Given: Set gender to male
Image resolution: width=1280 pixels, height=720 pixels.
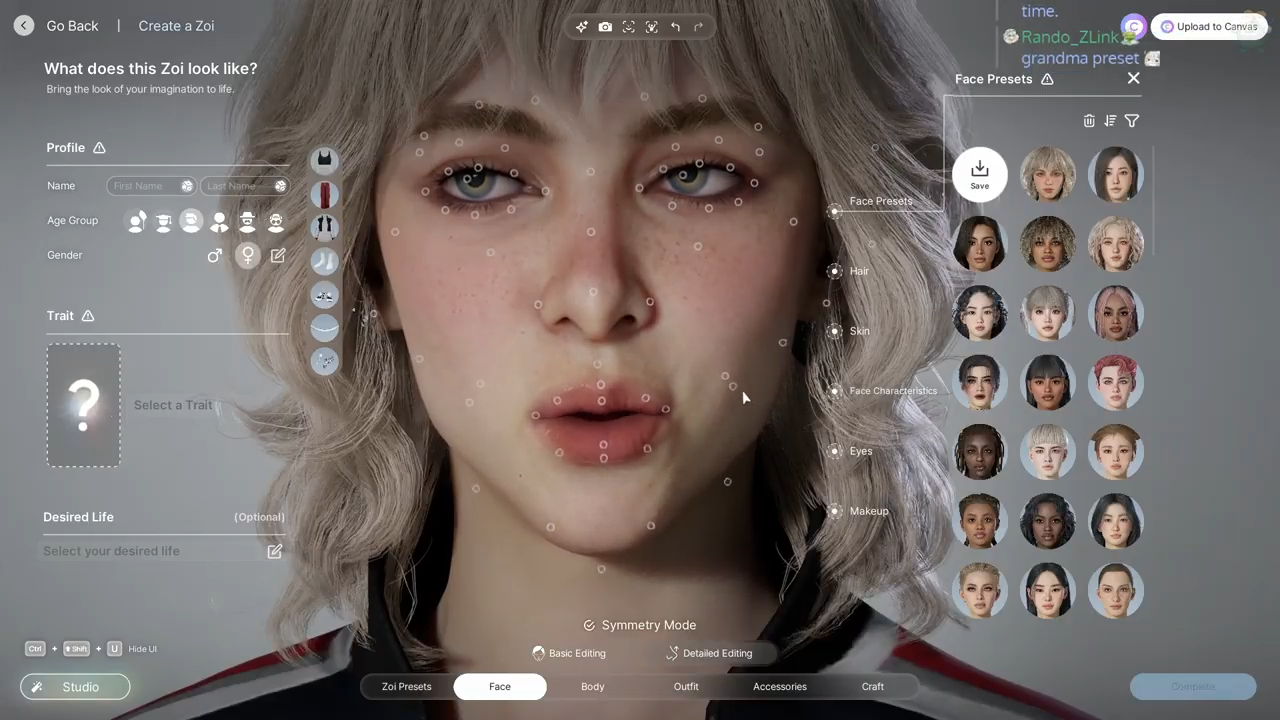Looking at the screenshot, I should [214, 256].
